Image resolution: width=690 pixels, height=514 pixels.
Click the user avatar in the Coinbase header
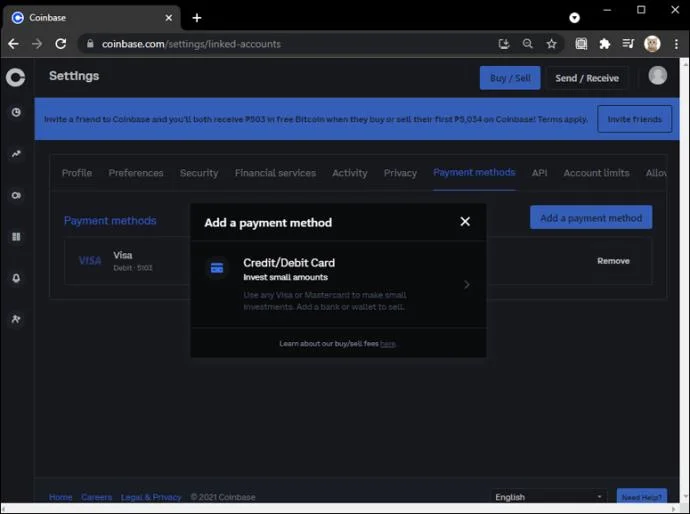click(657, 76)
